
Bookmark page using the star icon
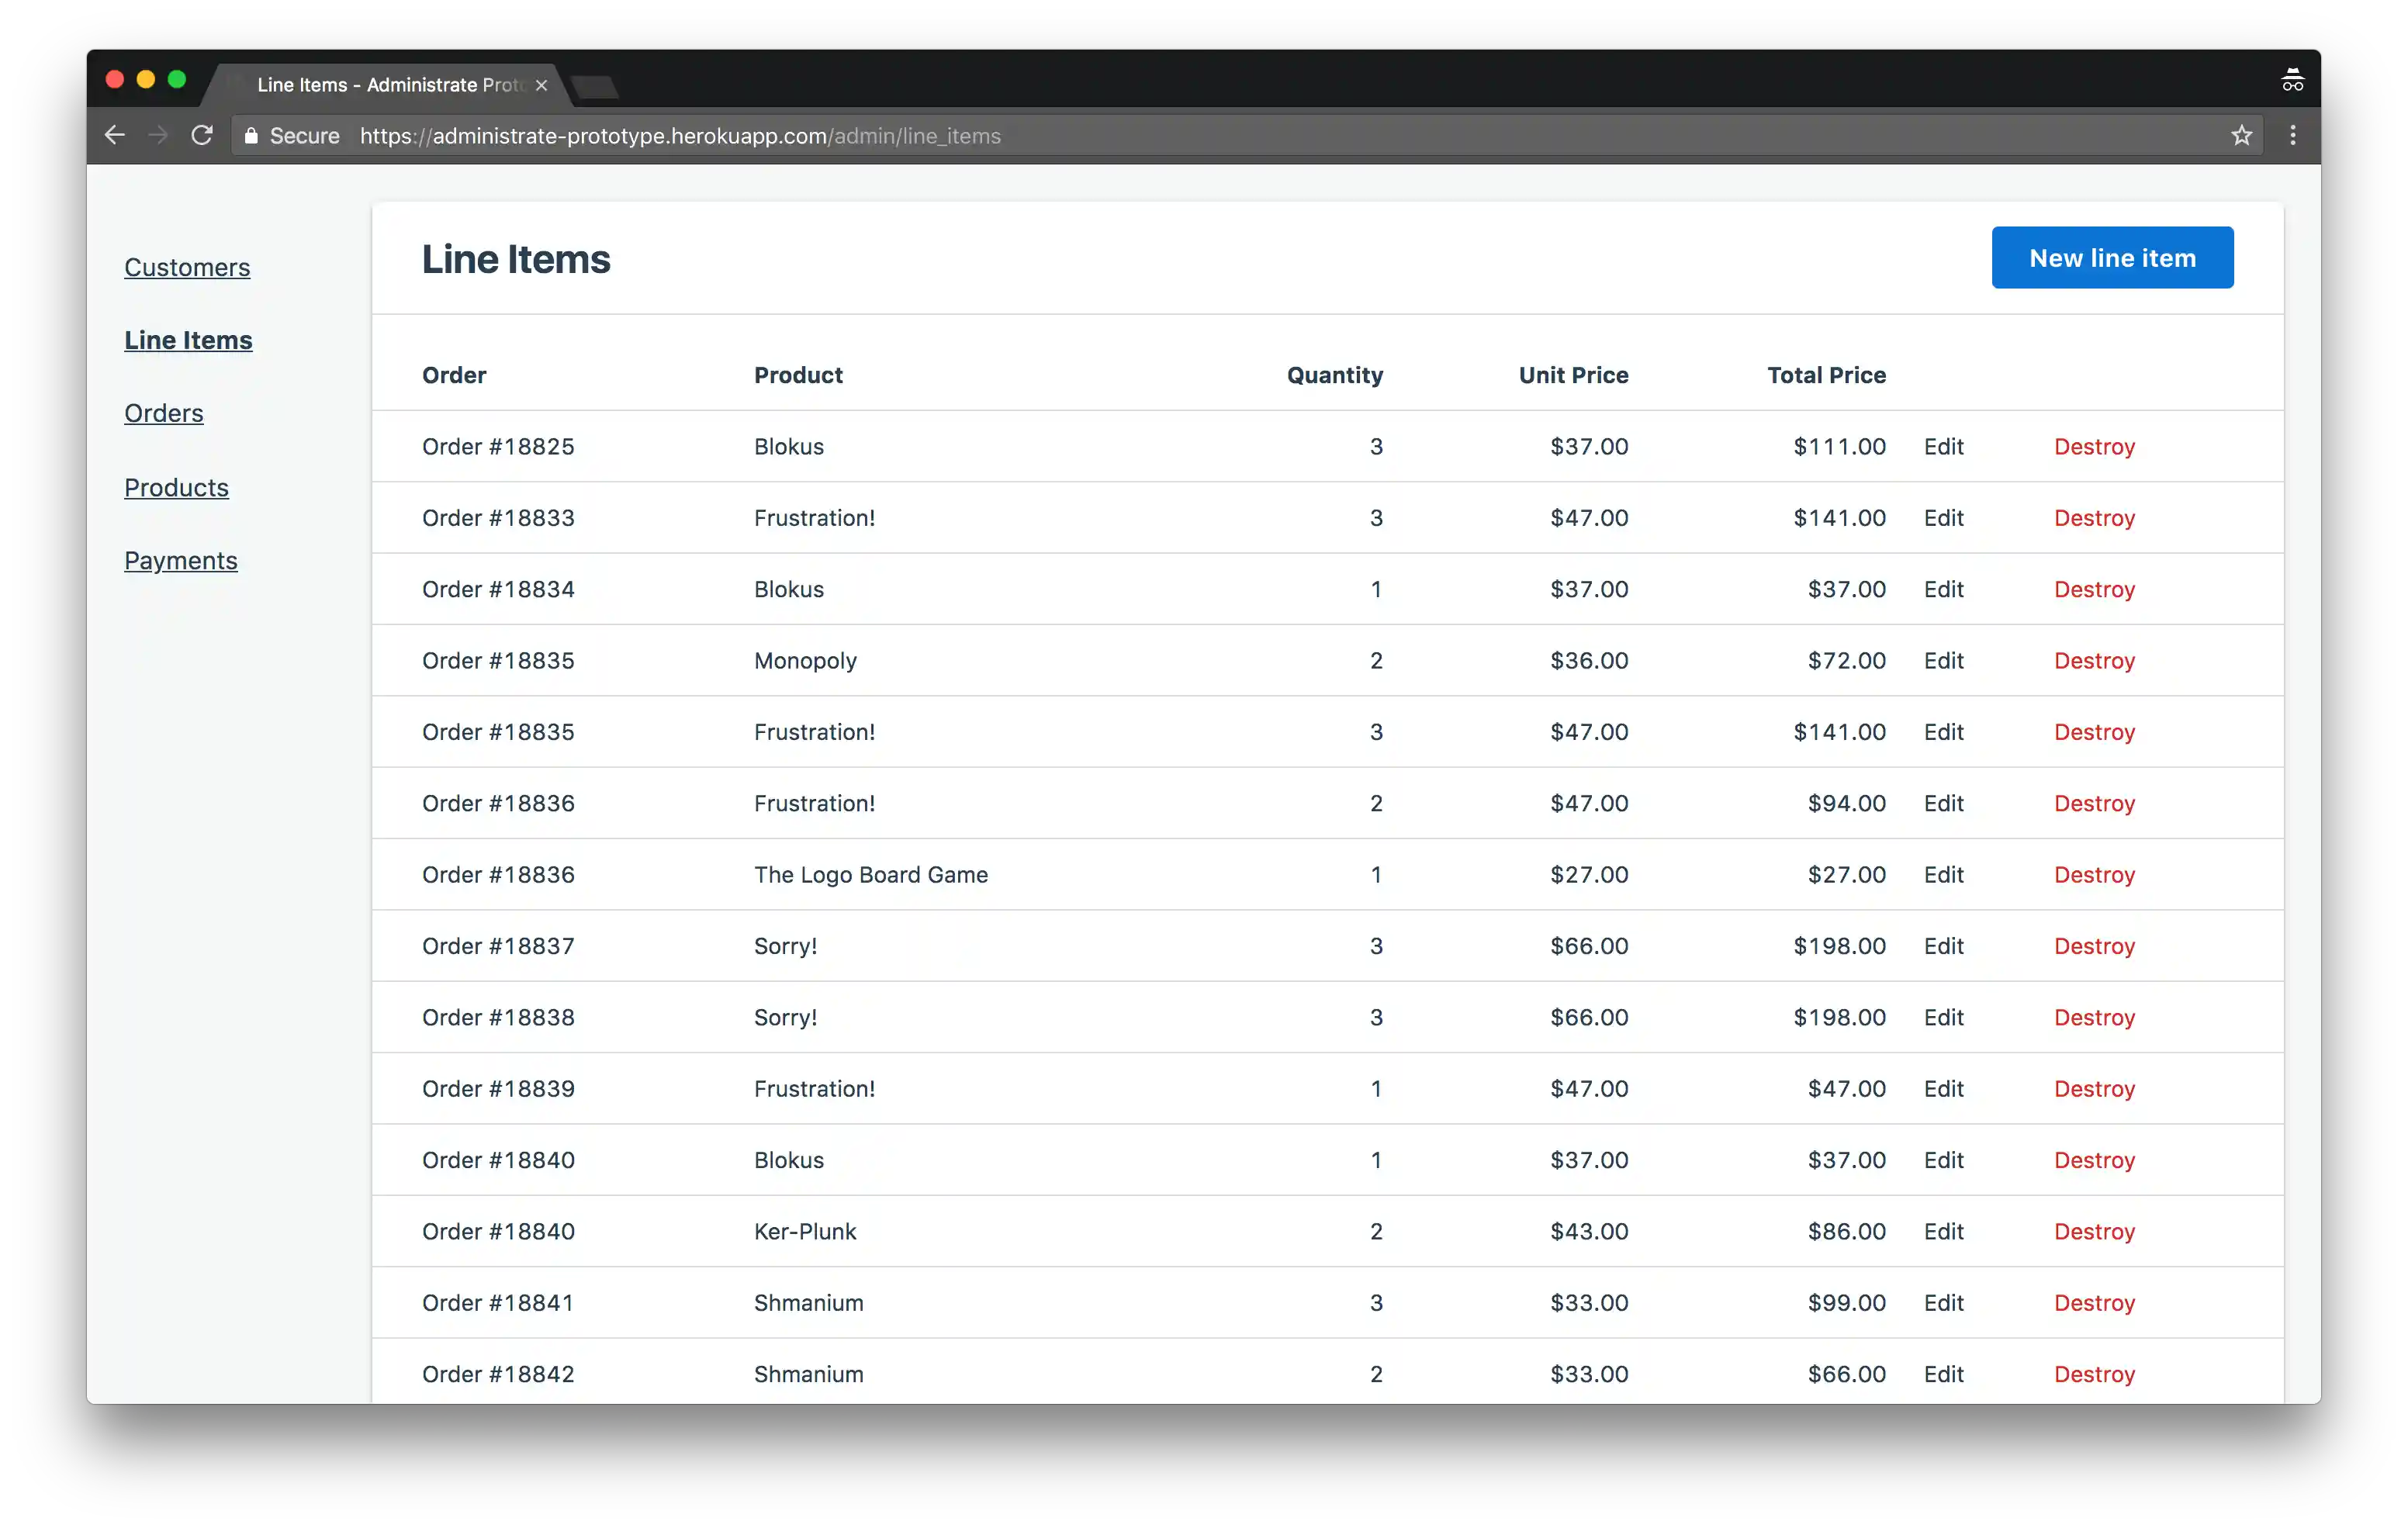click(x=2241, y=135)
